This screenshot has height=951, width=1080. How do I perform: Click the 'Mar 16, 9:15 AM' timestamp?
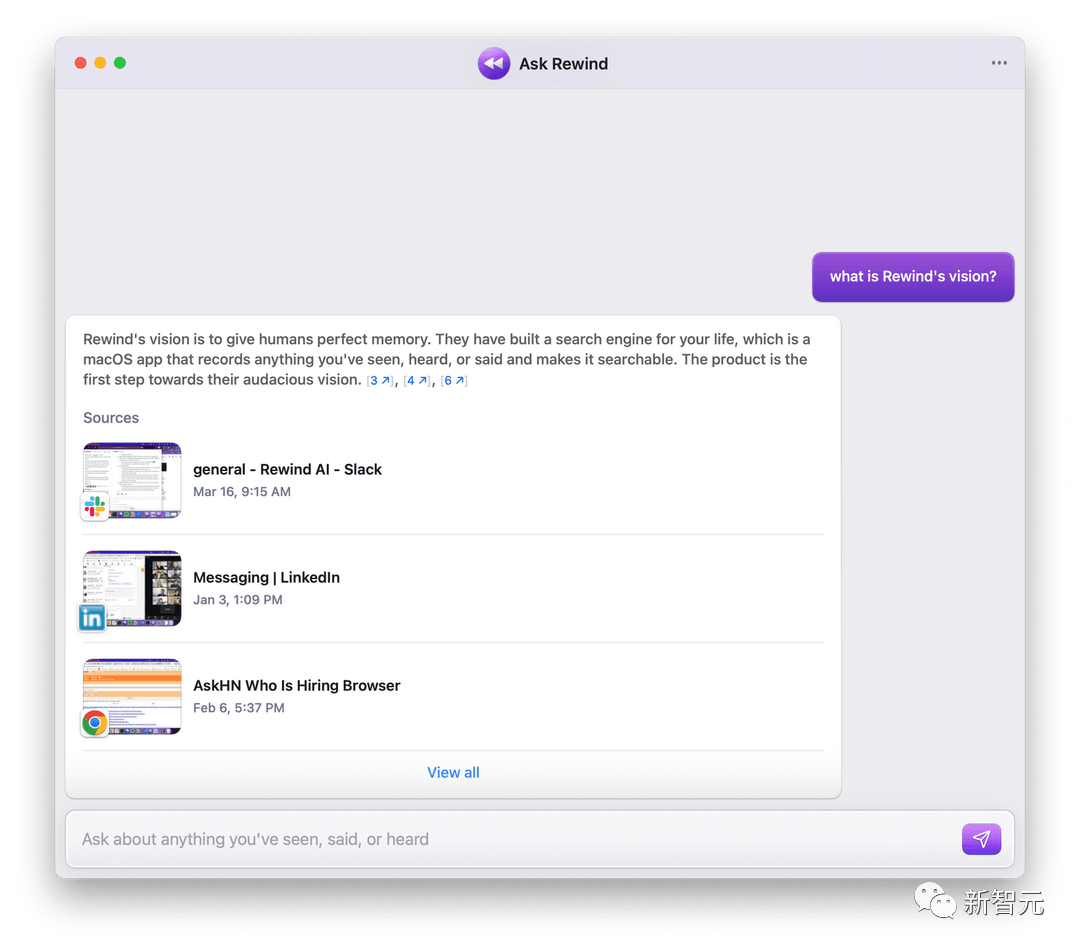[x=242, y=492]
